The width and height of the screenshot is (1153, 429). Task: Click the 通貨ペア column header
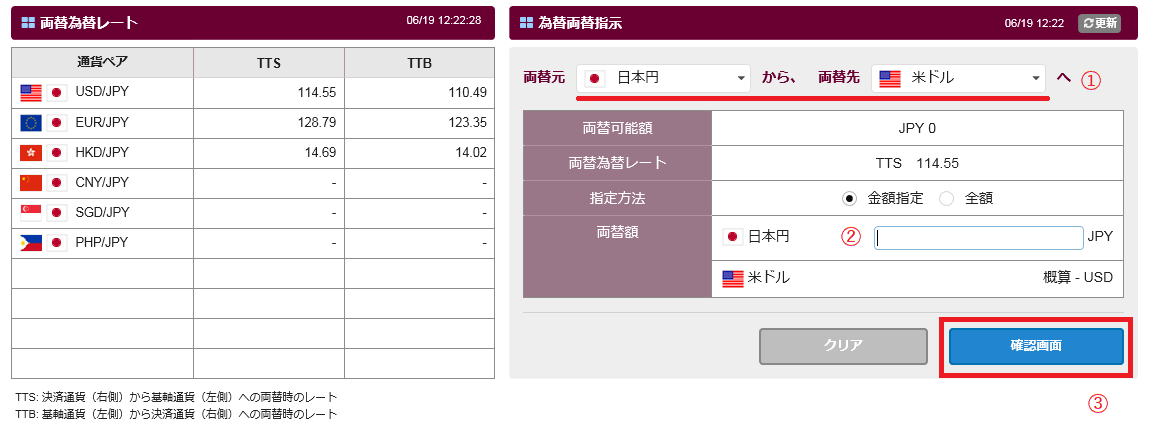click(102, 63)
